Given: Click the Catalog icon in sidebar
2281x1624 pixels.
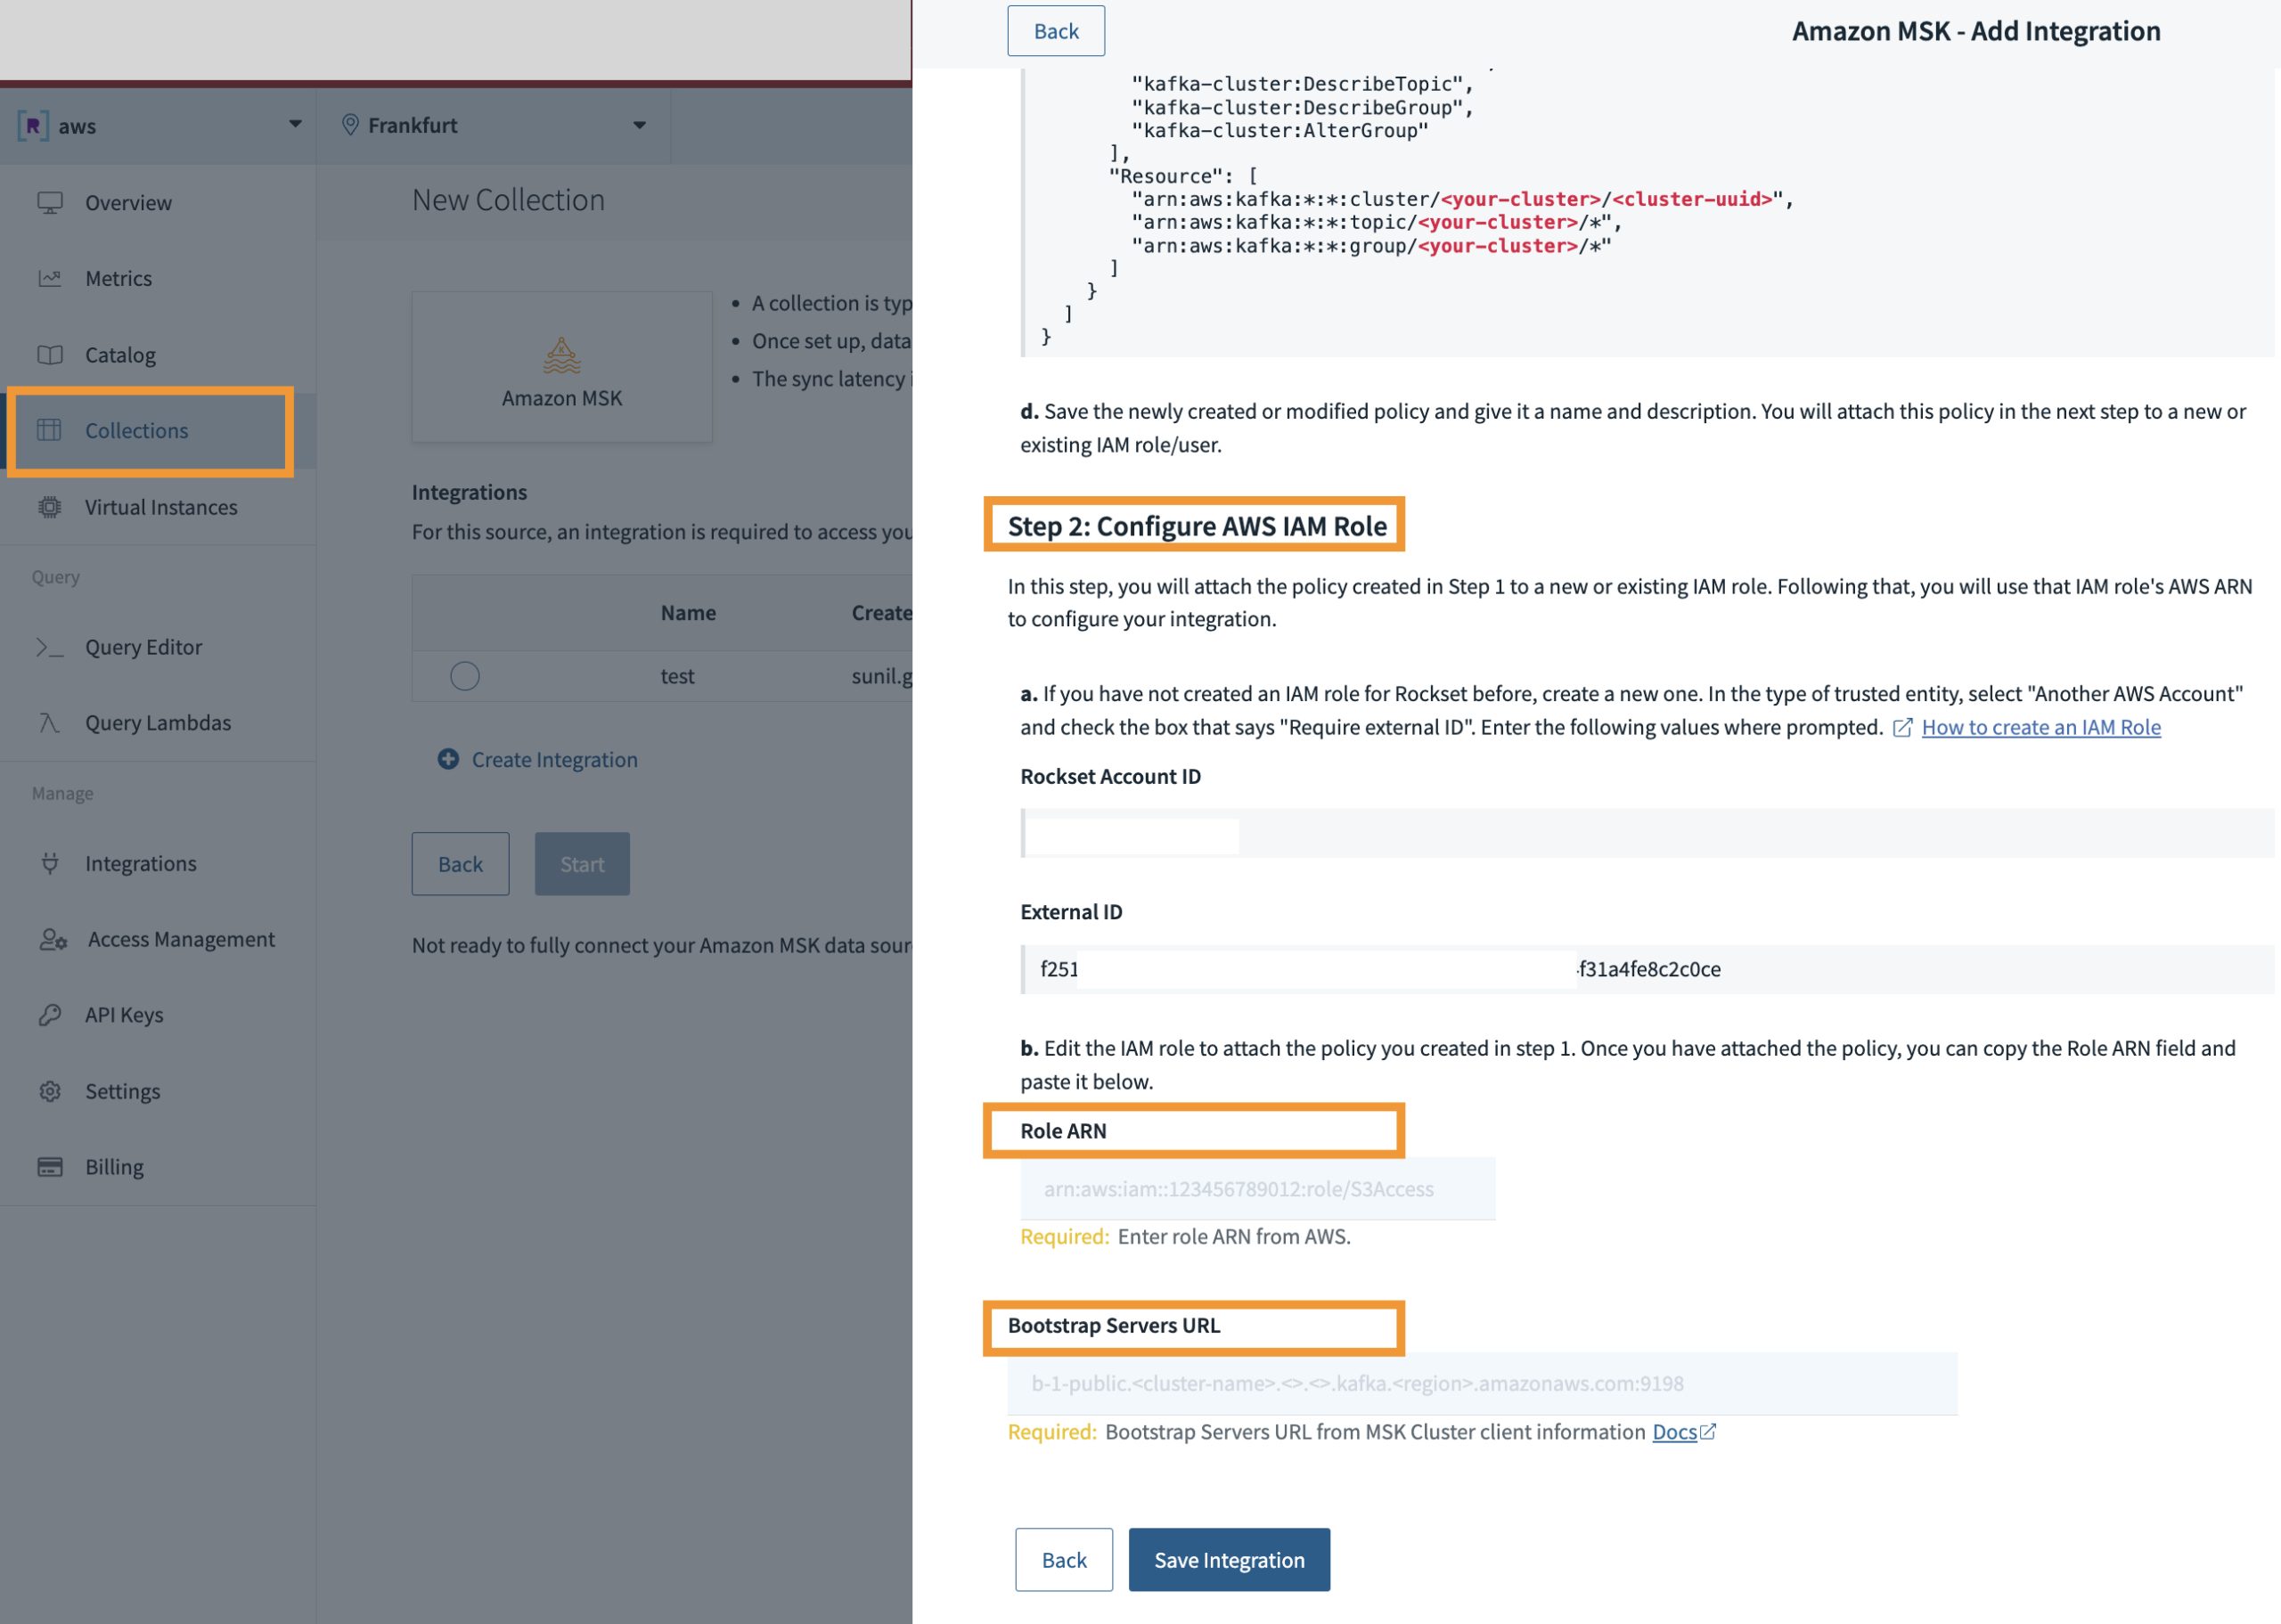Looking at the screenshot, I should [x=49, y=352].
